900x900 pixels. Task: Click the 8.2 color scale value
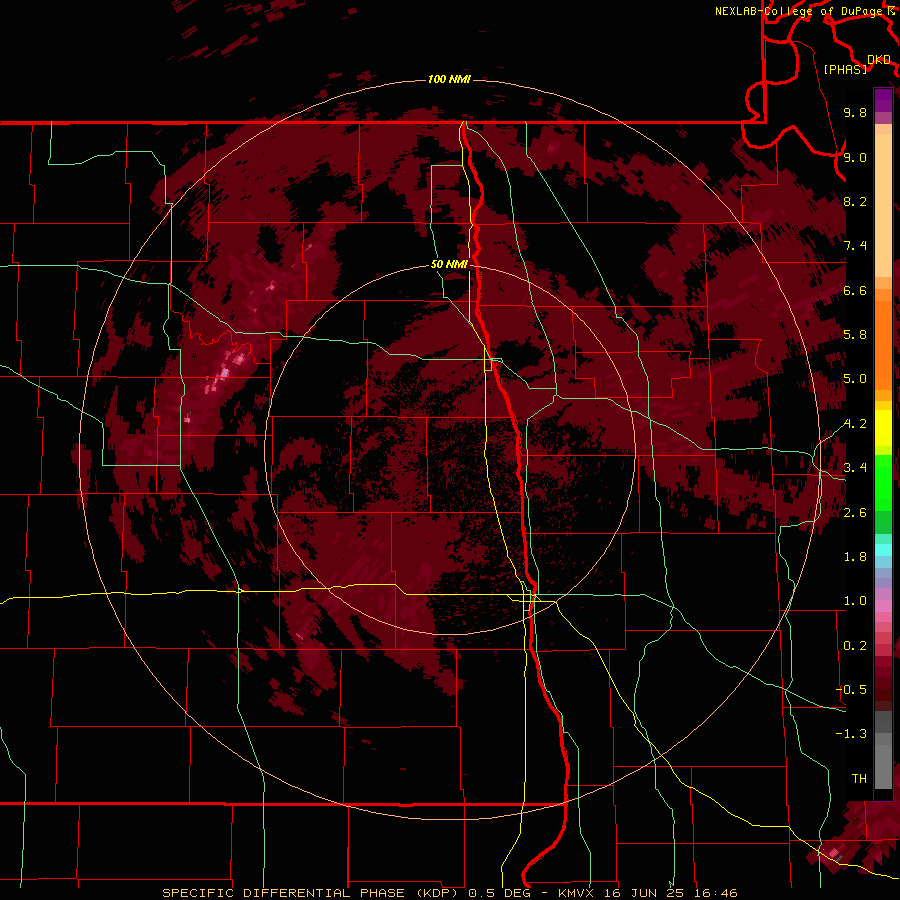[855, 201]
